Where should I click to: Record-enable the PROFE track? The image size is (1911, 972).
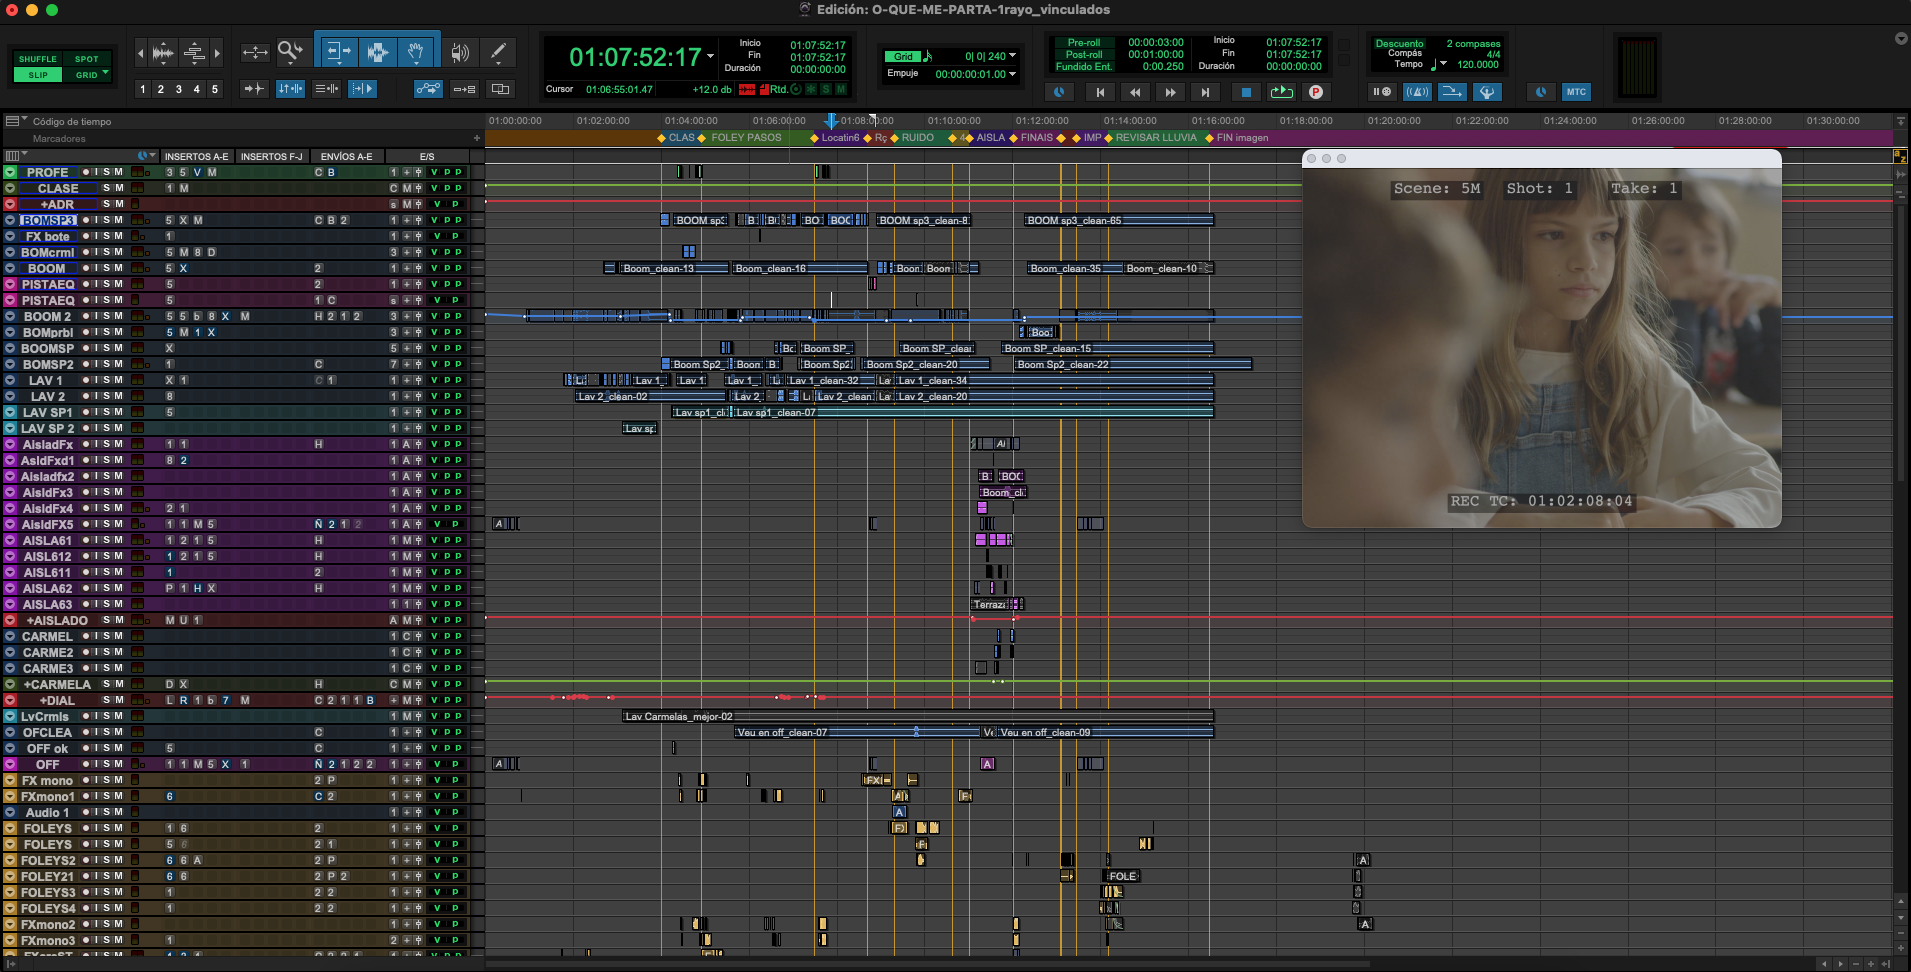click(86, 172)
